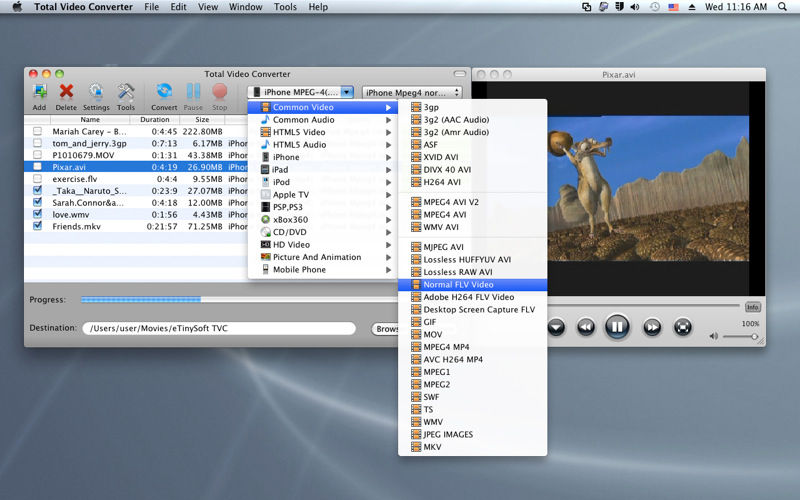Image resolution: width=800 pixels, height=500 pixels.
Task: Click the Pixar.avi video preview
Action: [648, 189]
